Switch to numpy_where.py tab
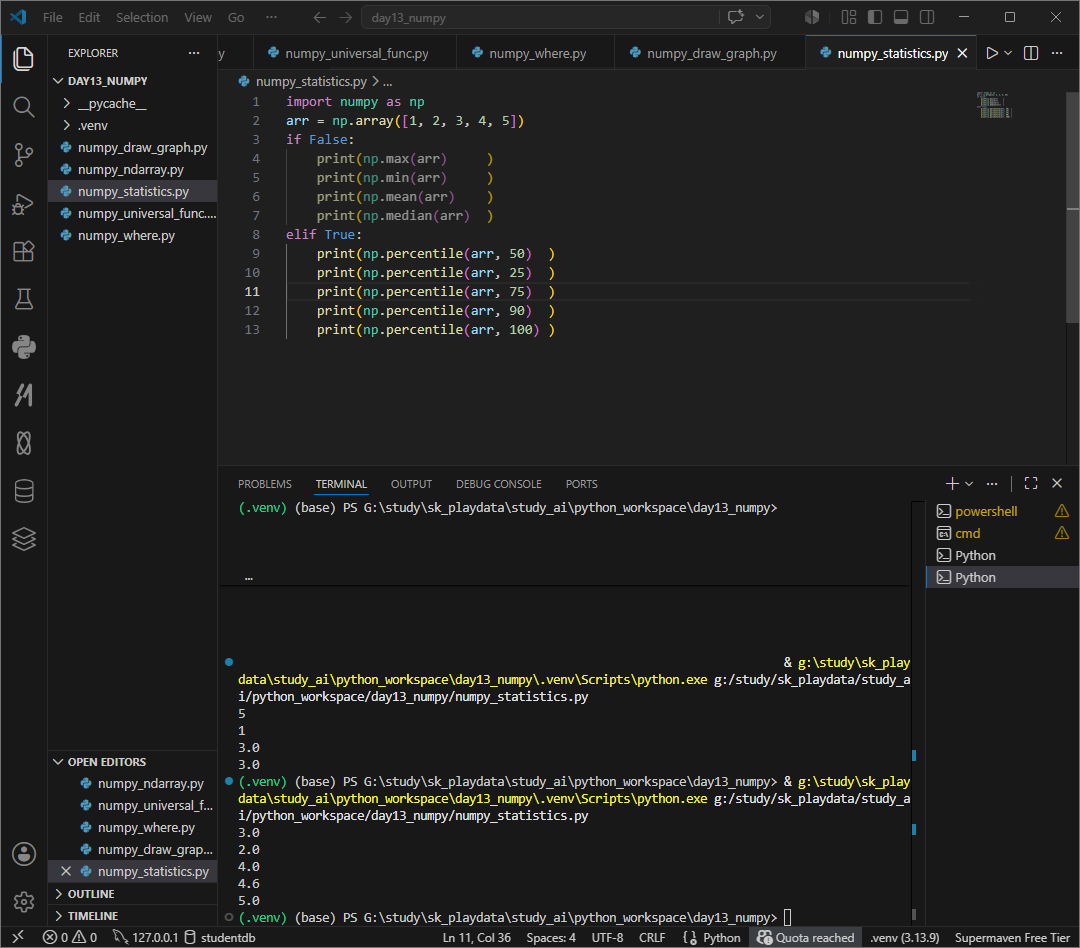This screenshot has width=1080, height=948. pos(535,53)
